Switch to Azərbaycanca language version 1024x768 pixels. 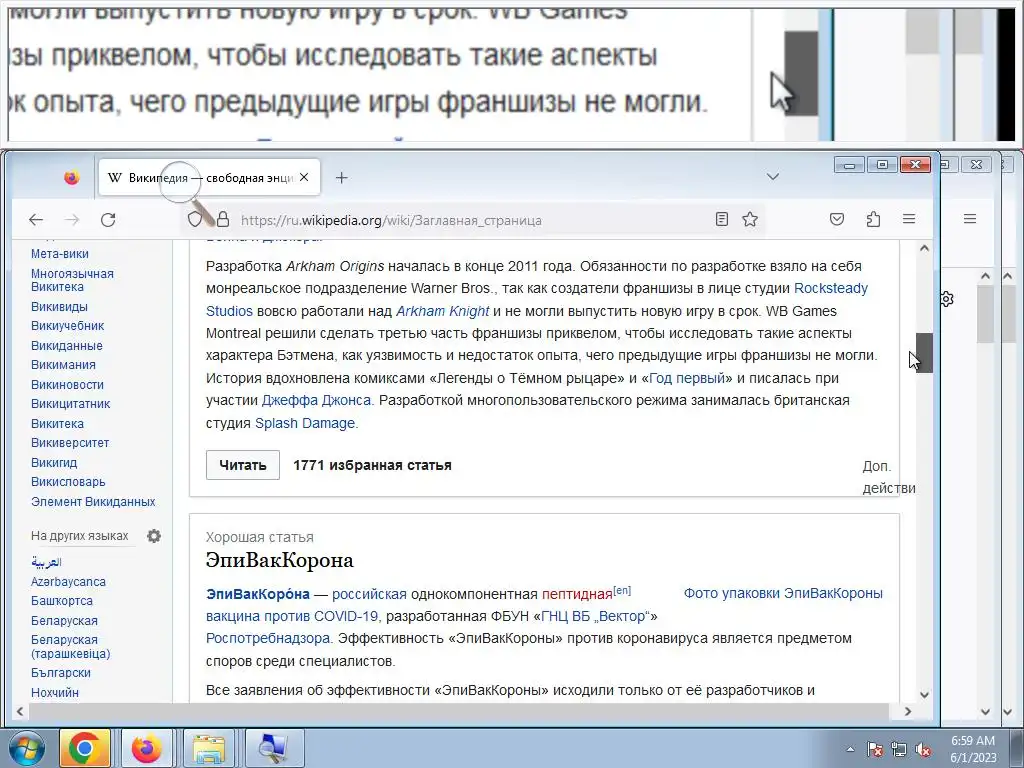pos(68,581)
